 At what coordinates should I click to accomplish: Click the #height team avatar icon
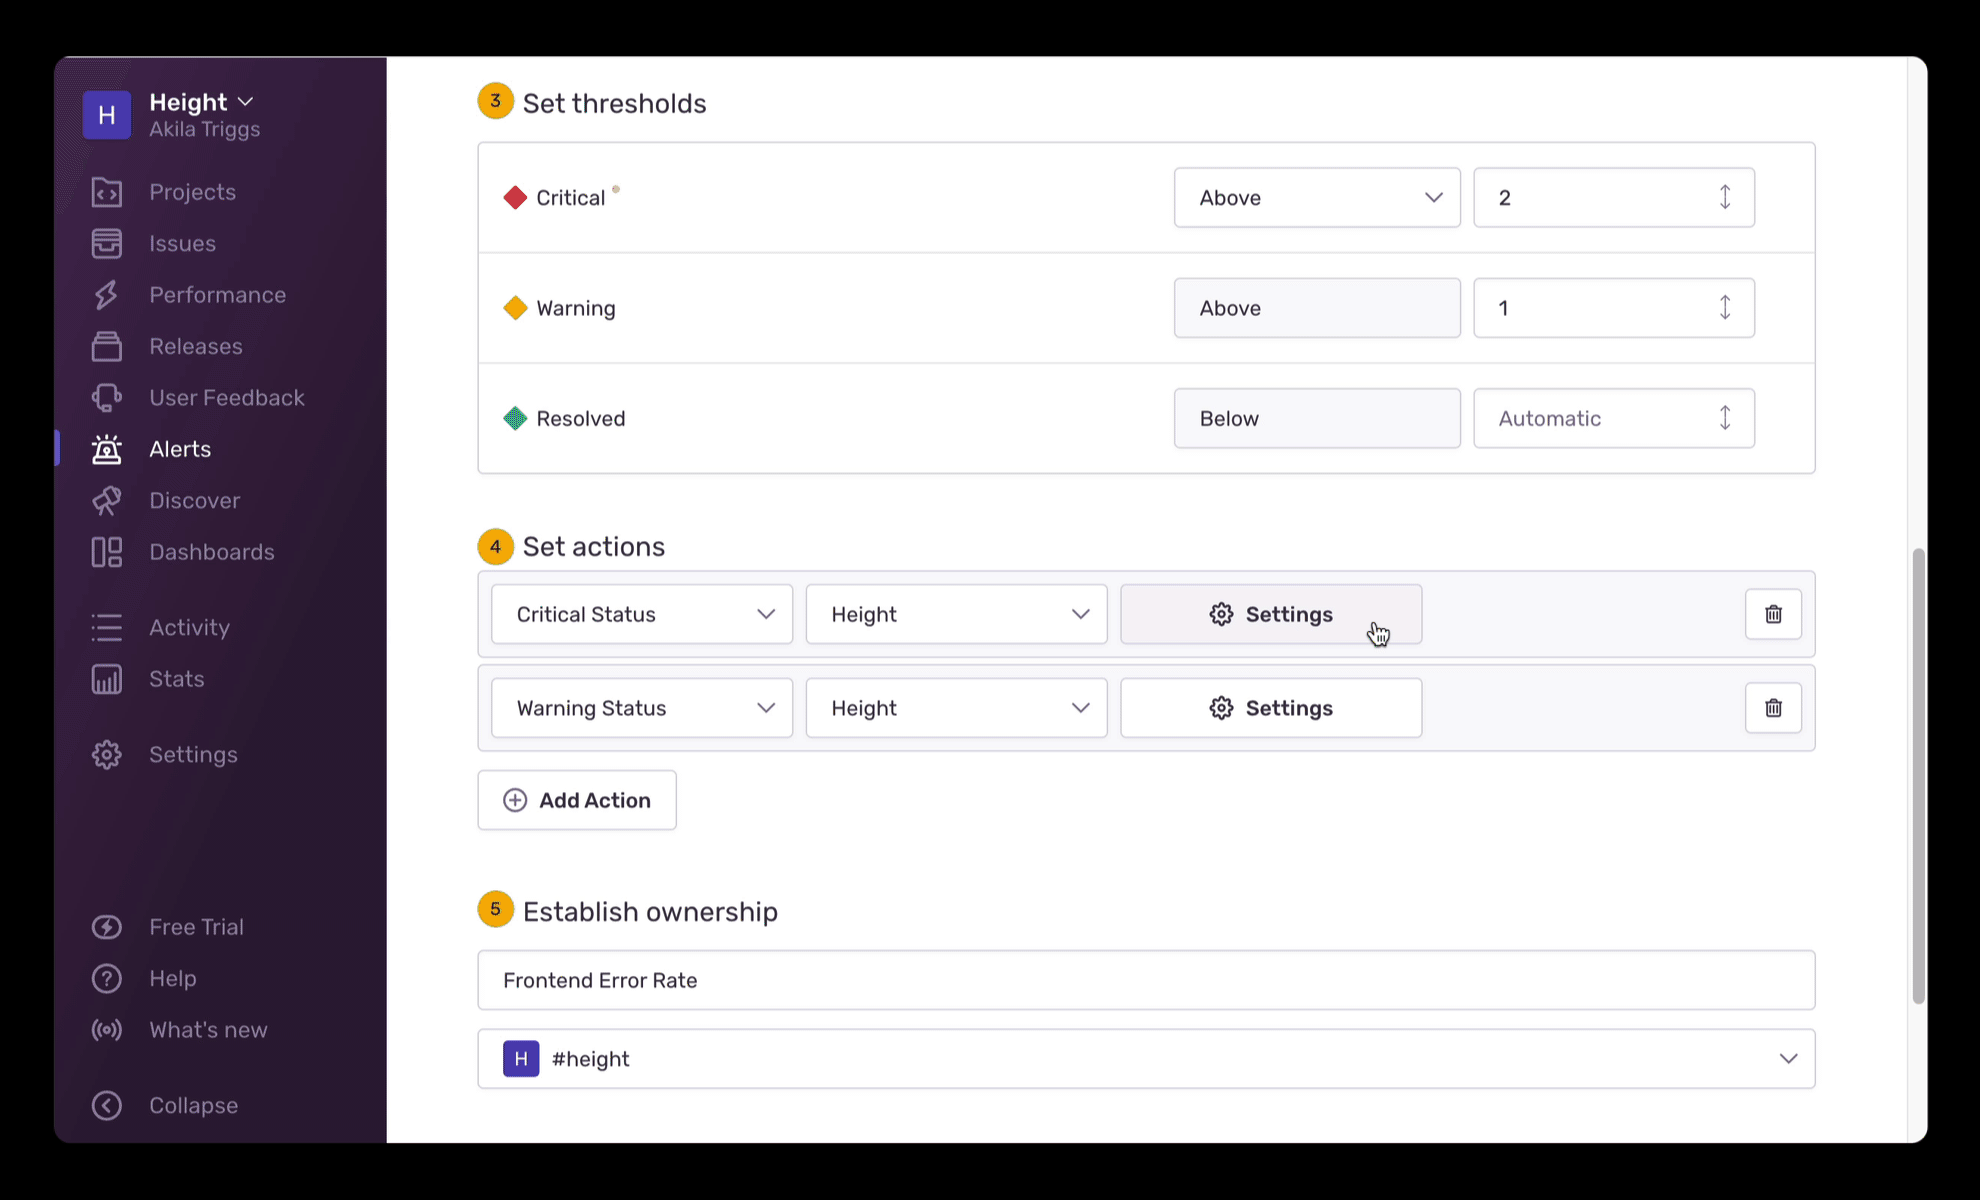coord(521,1059)
